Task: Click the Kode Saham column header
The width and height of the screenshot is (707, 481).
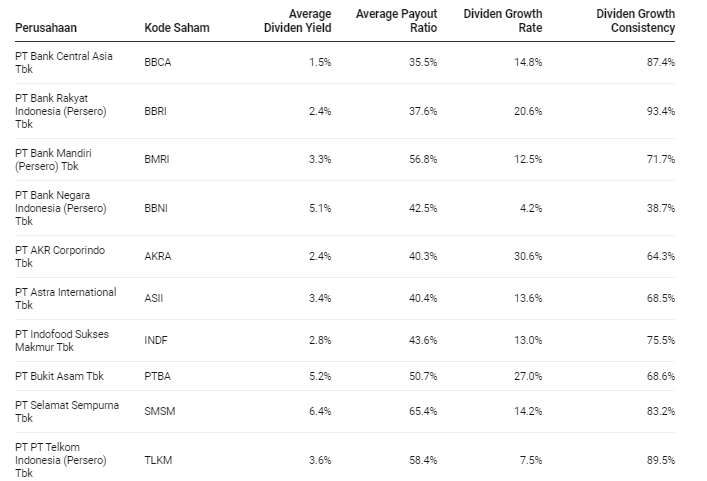Action: 177,28
